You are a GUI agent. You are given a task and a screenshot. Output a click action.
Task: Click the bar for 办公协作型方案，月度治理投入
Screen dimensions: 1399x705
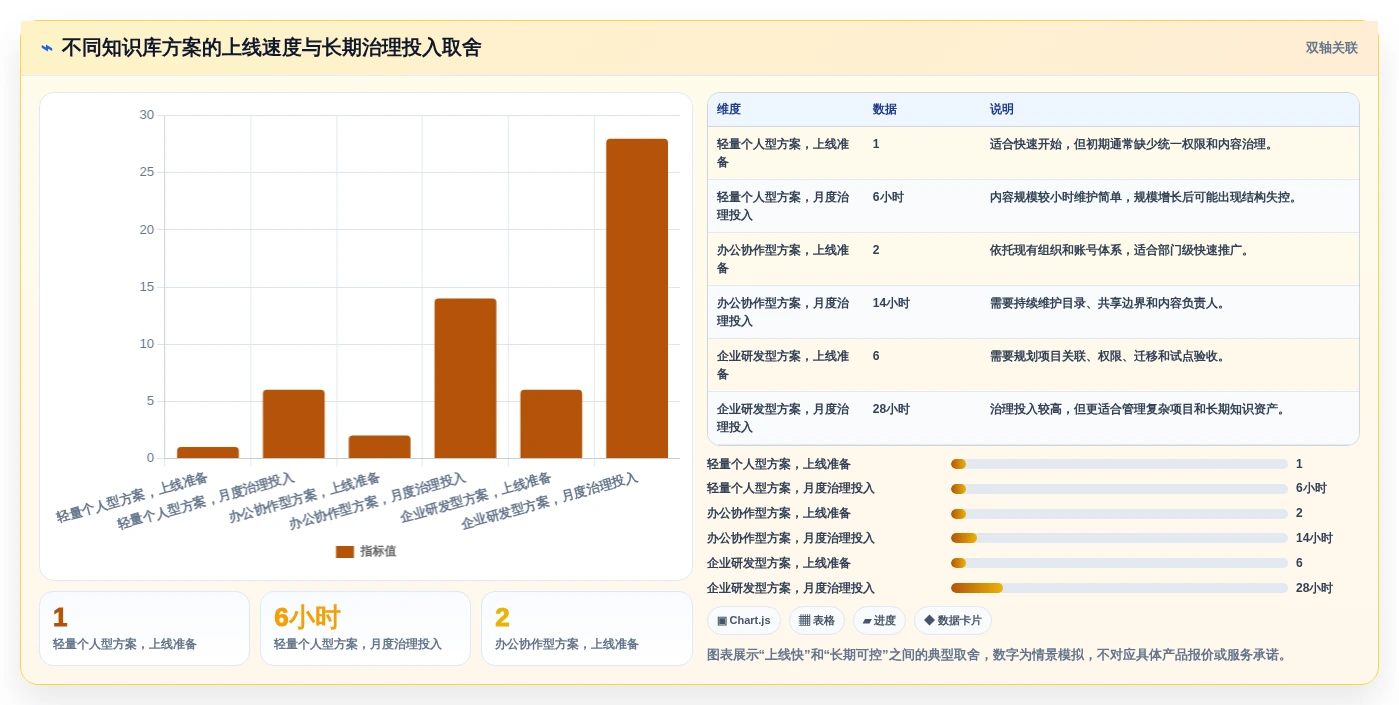coord(465,379)
